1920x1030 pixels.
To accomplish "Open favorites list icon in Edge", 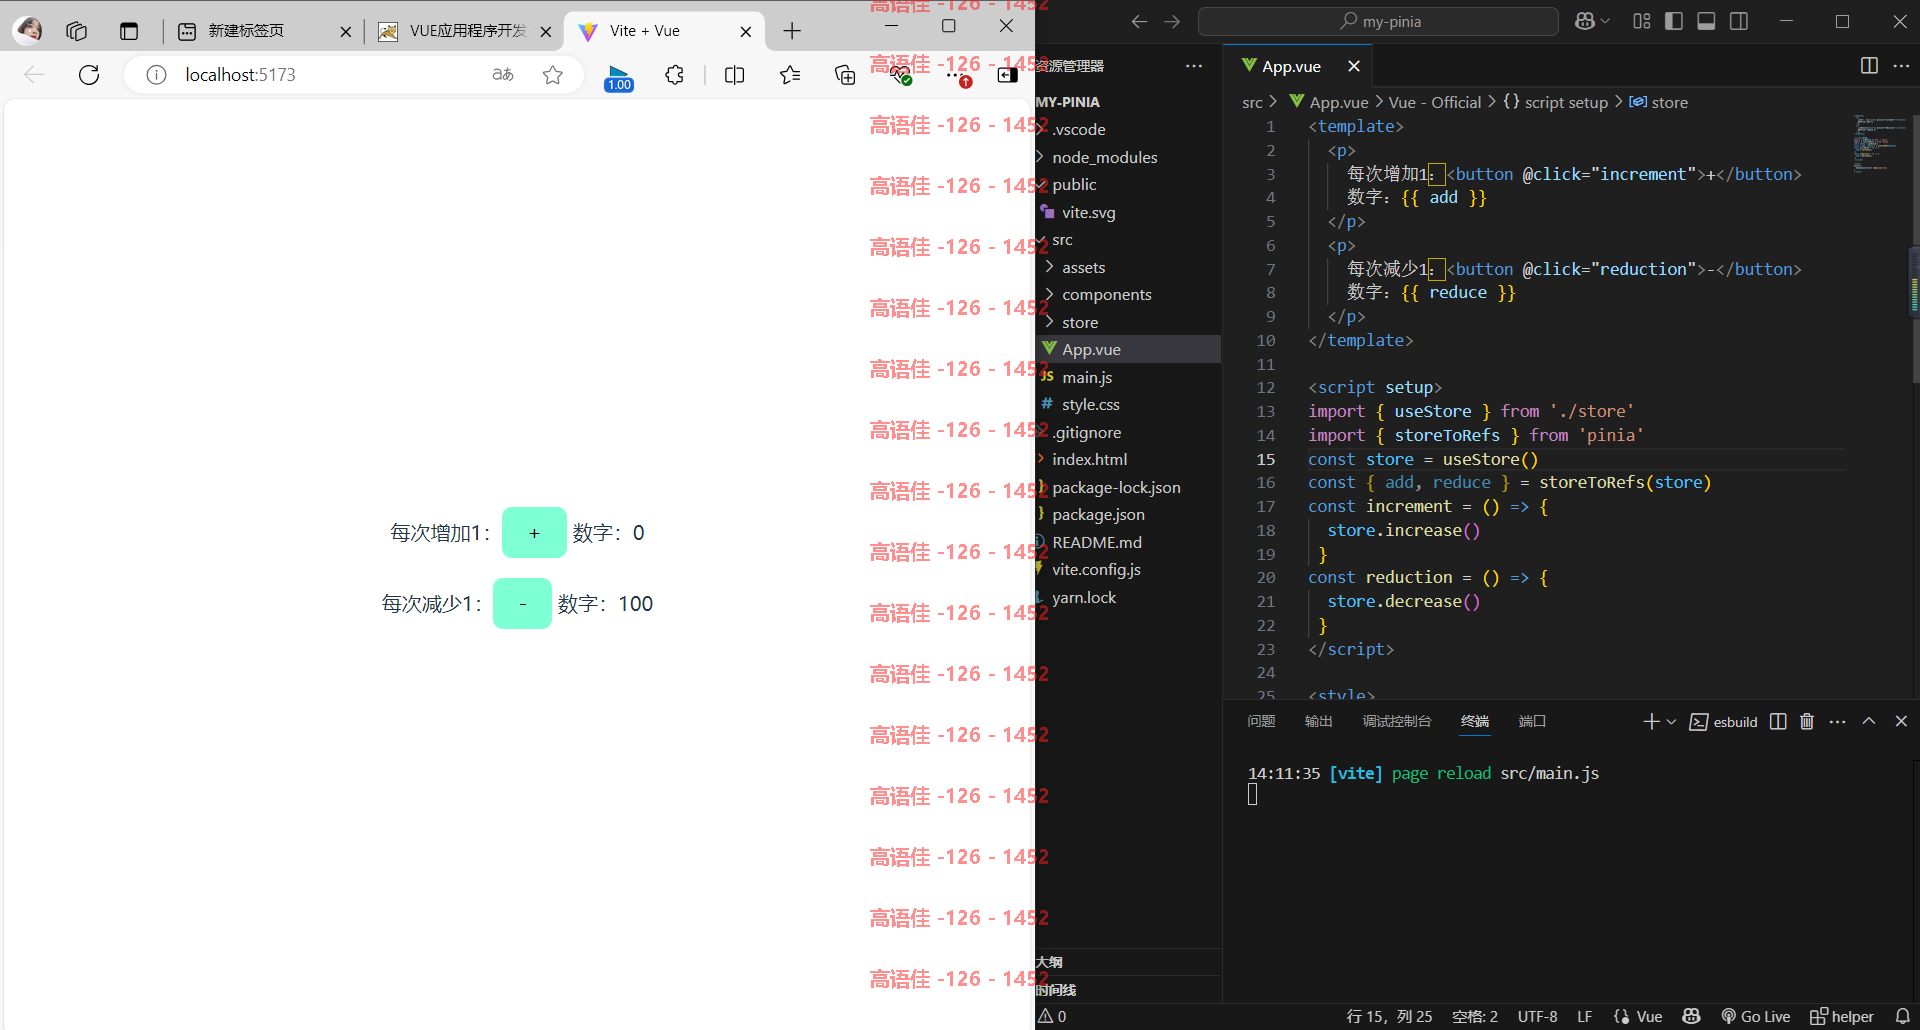I will [x=790, y=75].
